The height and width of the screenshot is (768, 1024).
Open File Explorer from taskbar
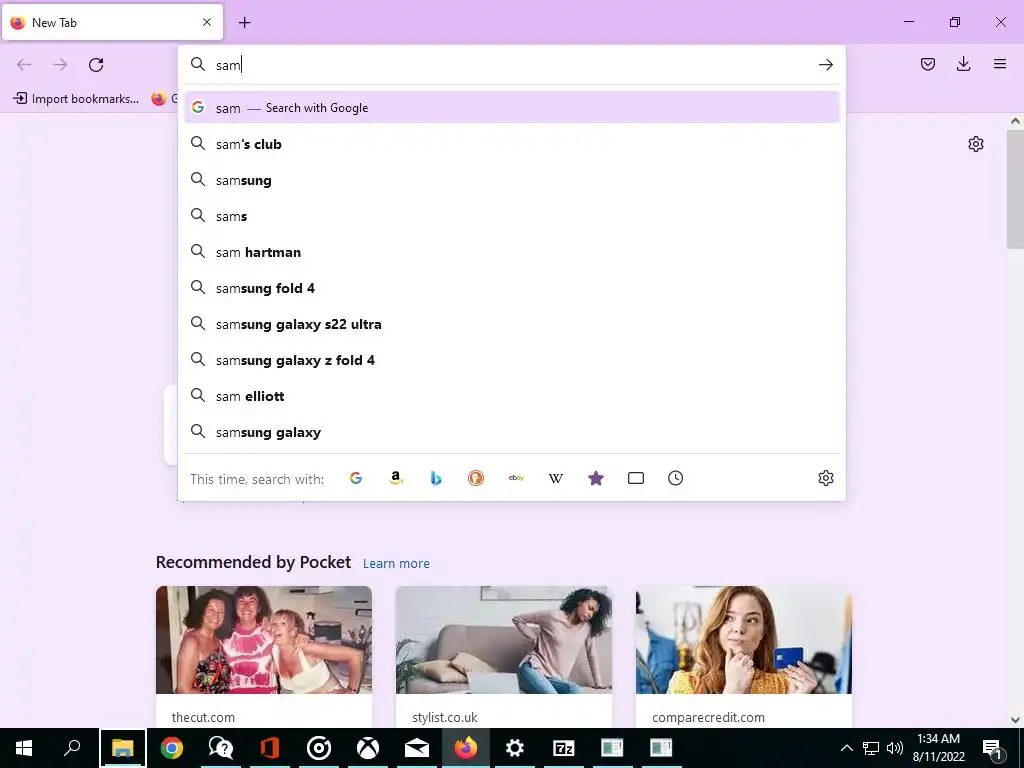(122, 748)
